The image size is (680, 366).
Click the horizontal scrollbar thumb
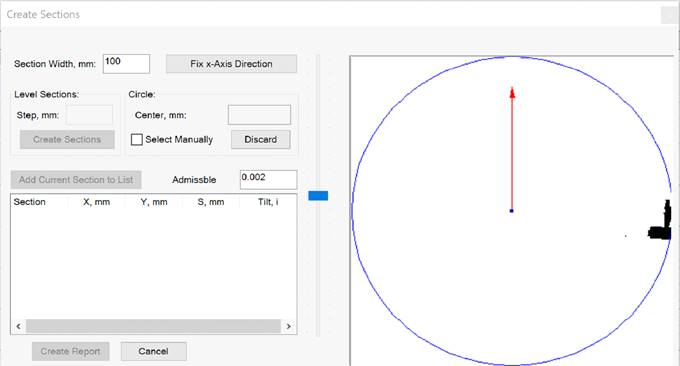[154, 326]
